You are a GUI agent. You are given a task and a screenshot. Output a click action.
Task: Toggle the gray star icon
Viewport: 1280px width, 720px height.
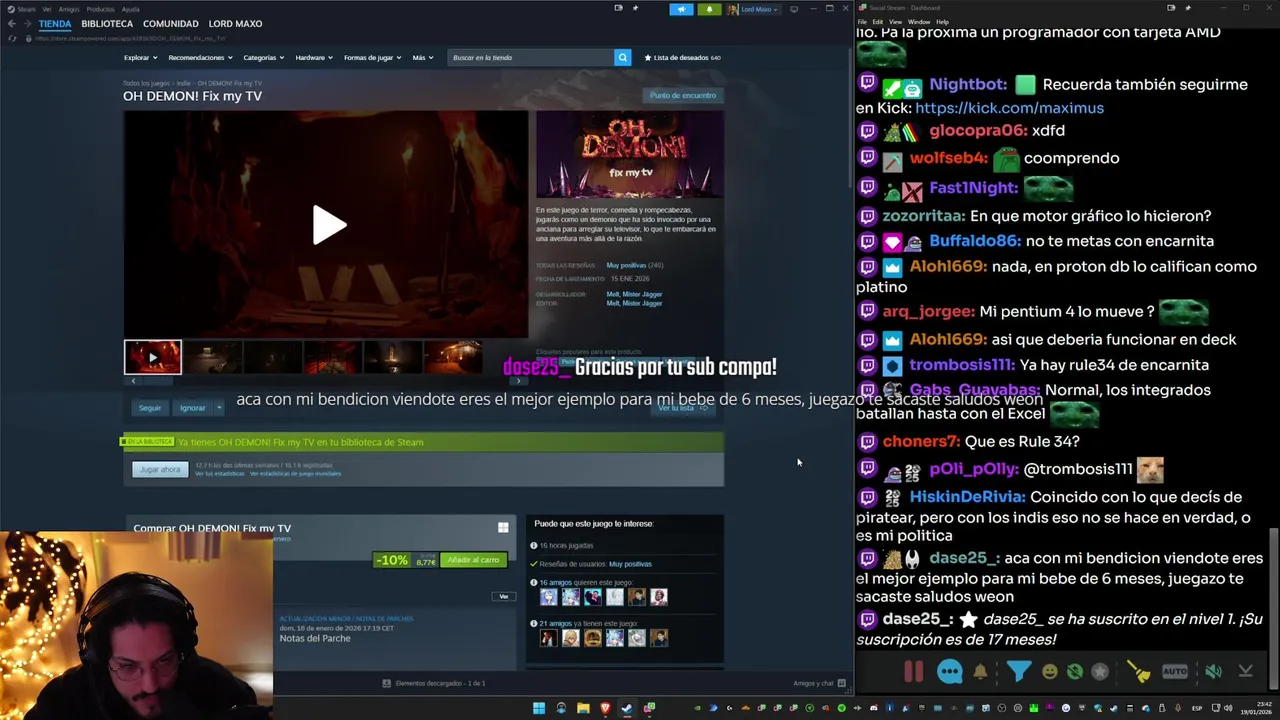click(x=1100, y=672)
